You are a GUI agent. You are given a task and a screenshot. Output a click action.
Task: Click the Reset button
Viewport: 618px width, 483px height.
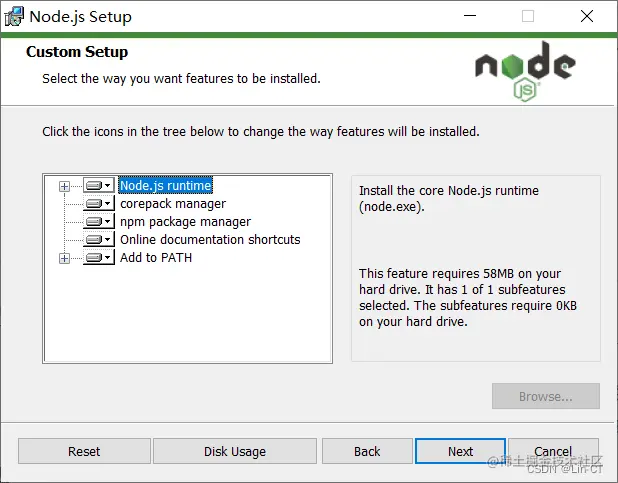point(84,451)
